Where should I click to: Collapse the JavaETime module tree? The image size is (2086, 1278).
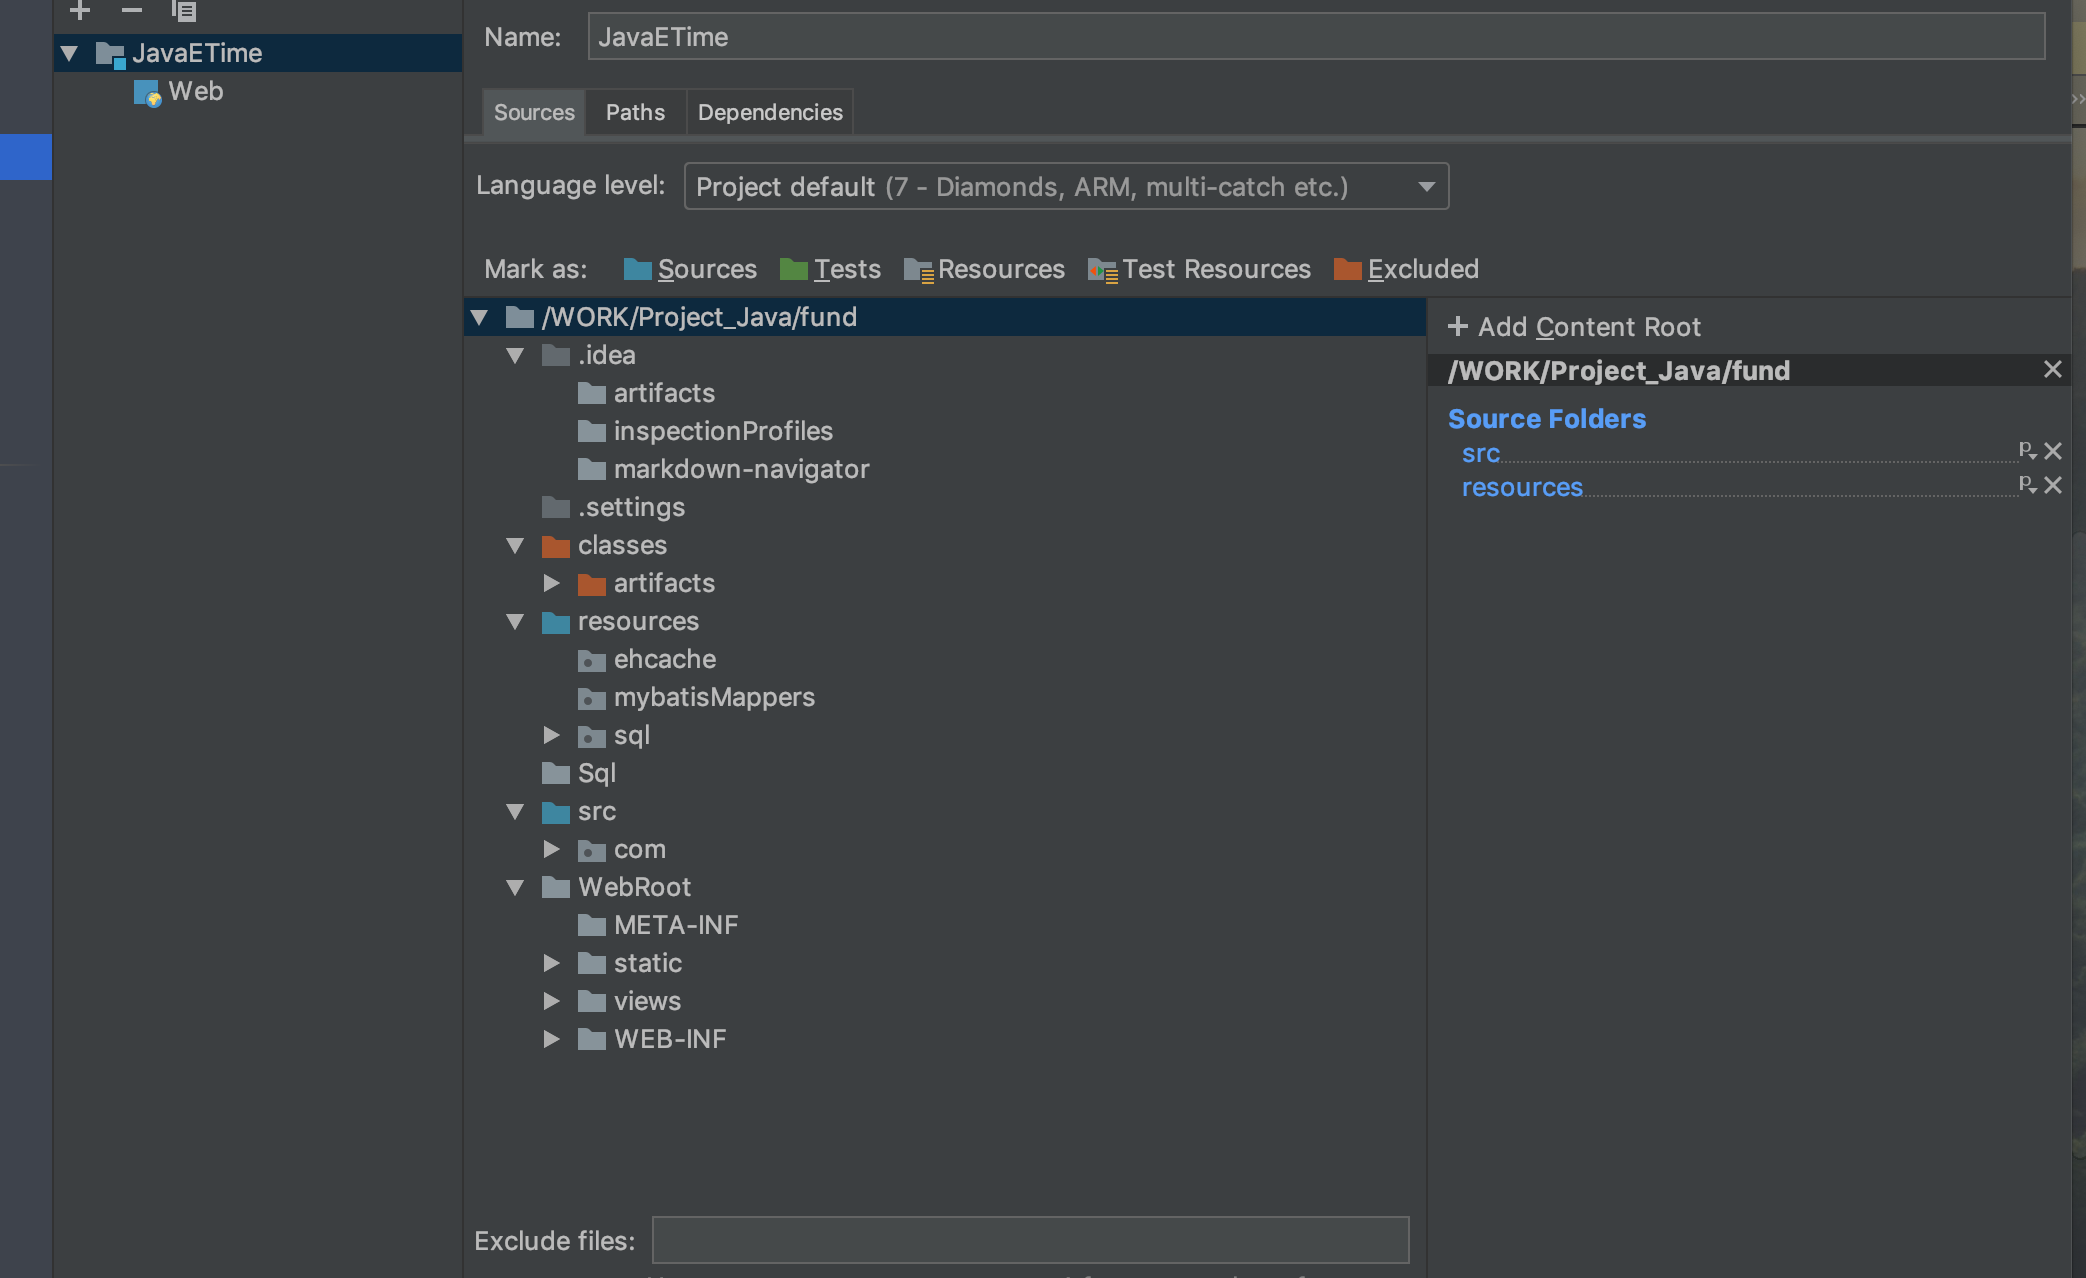(69, 53)
